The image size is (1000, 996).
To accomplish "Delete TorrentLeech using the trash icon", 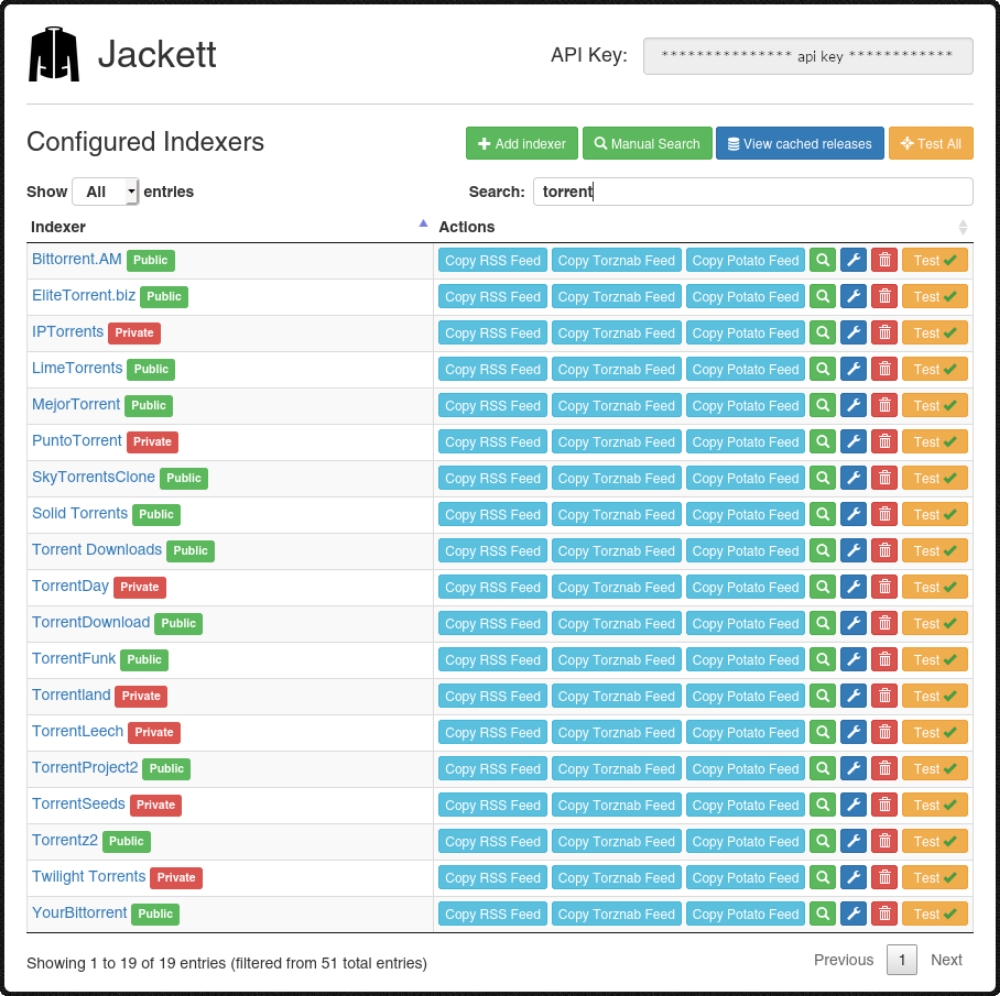I will pyautogui.click(x=884, y=732).
